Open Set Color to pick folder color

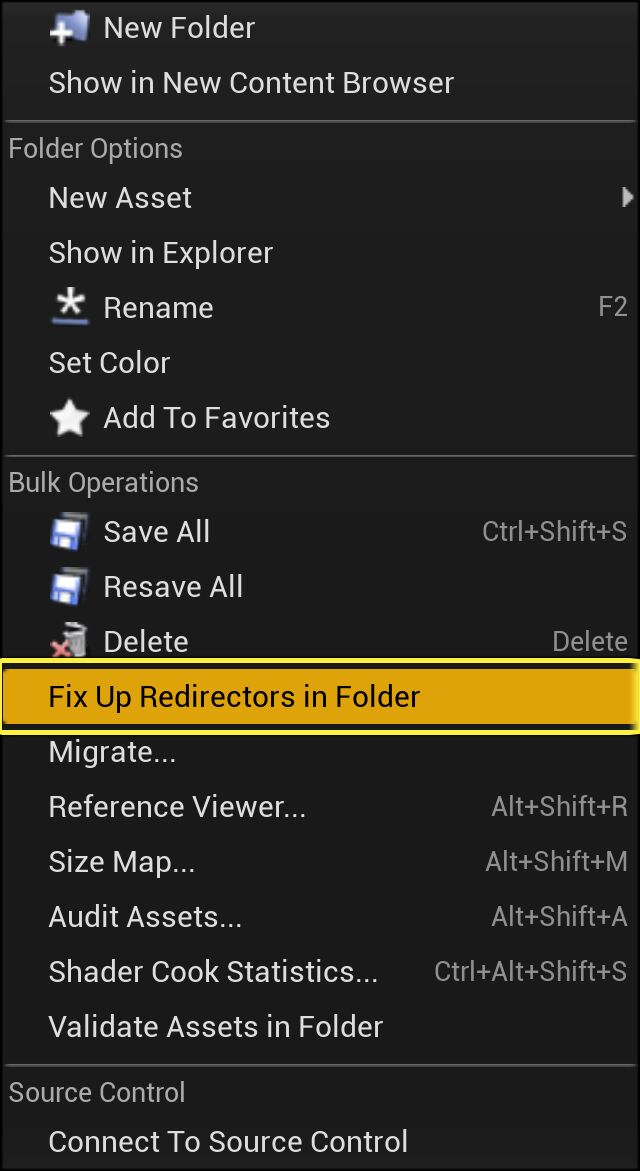(110, 362)
